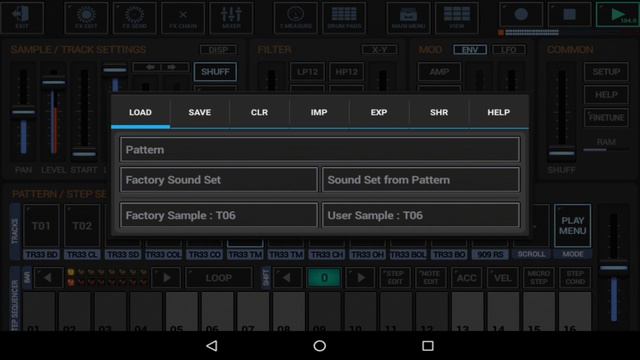The height and width of the screenshot is (360, 640).
Task: Select the 909 RS track label
Action: pos(490,254)
